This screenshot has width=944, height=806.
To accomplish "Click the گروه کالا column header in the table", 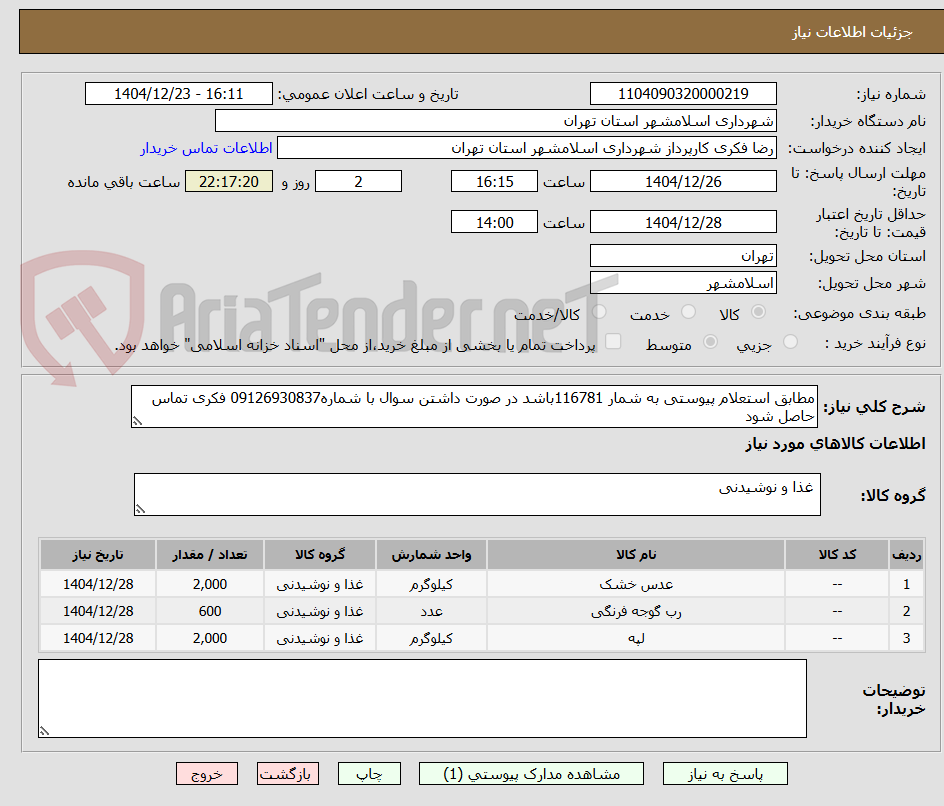I will click(x=320, y=554).
